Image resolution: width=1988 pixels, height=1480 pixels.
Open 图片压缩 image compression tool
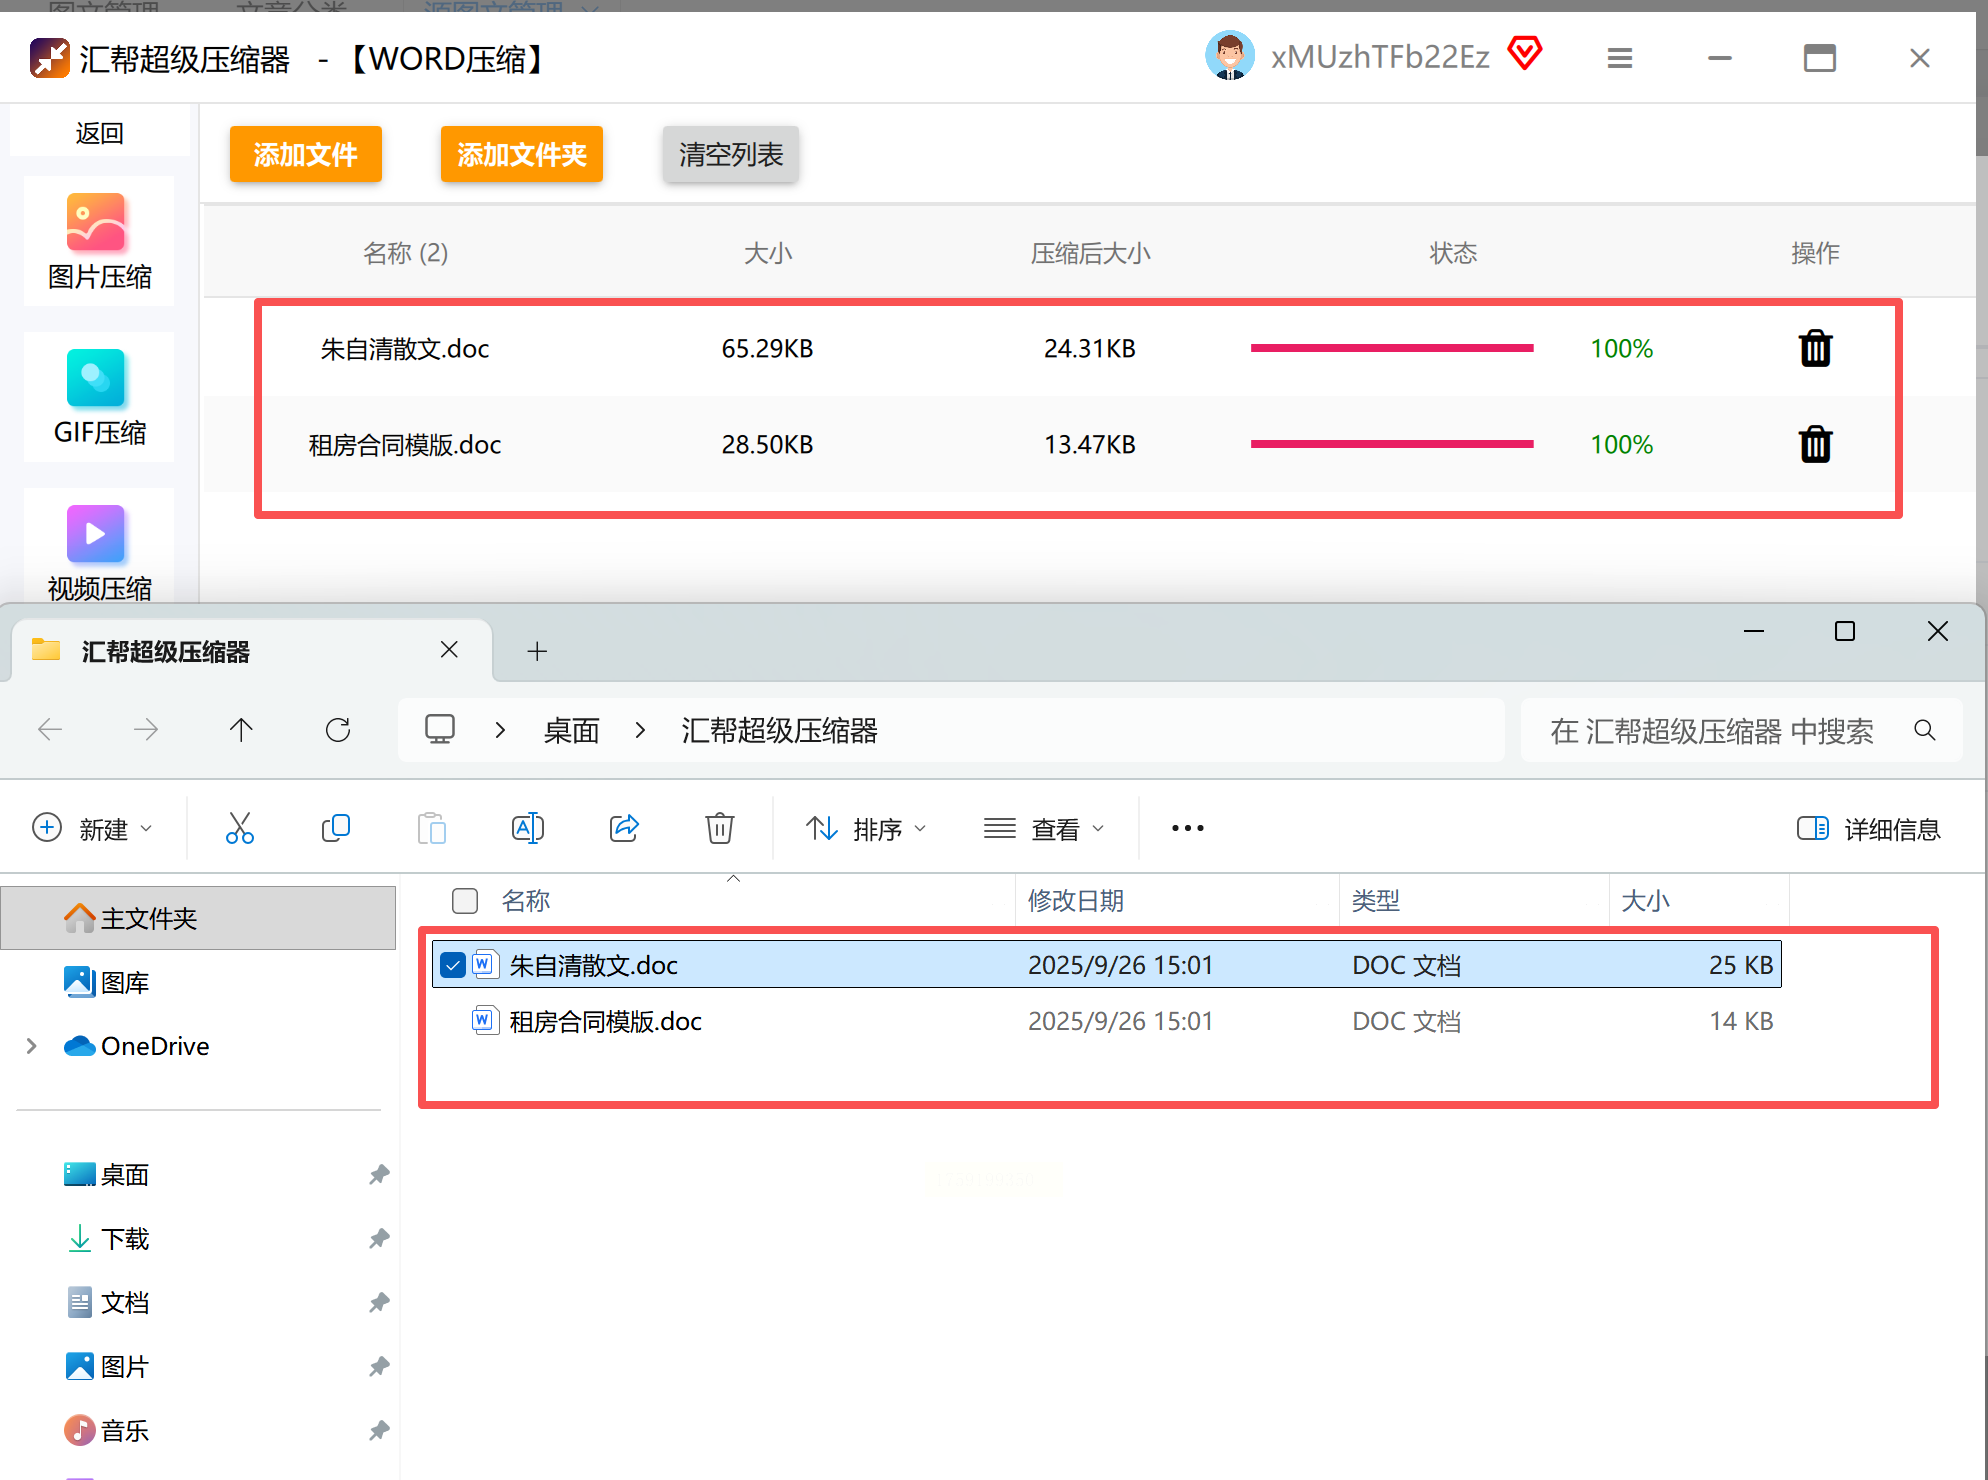tap(99, 242)
